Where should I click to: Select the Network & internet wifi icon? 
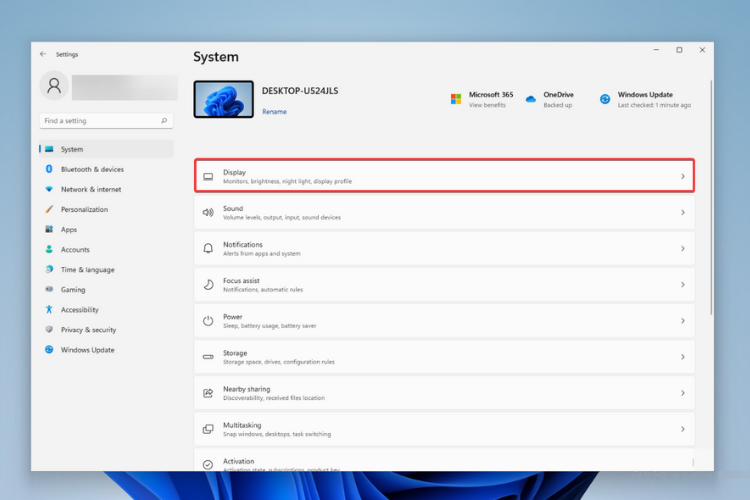(48, 190)
